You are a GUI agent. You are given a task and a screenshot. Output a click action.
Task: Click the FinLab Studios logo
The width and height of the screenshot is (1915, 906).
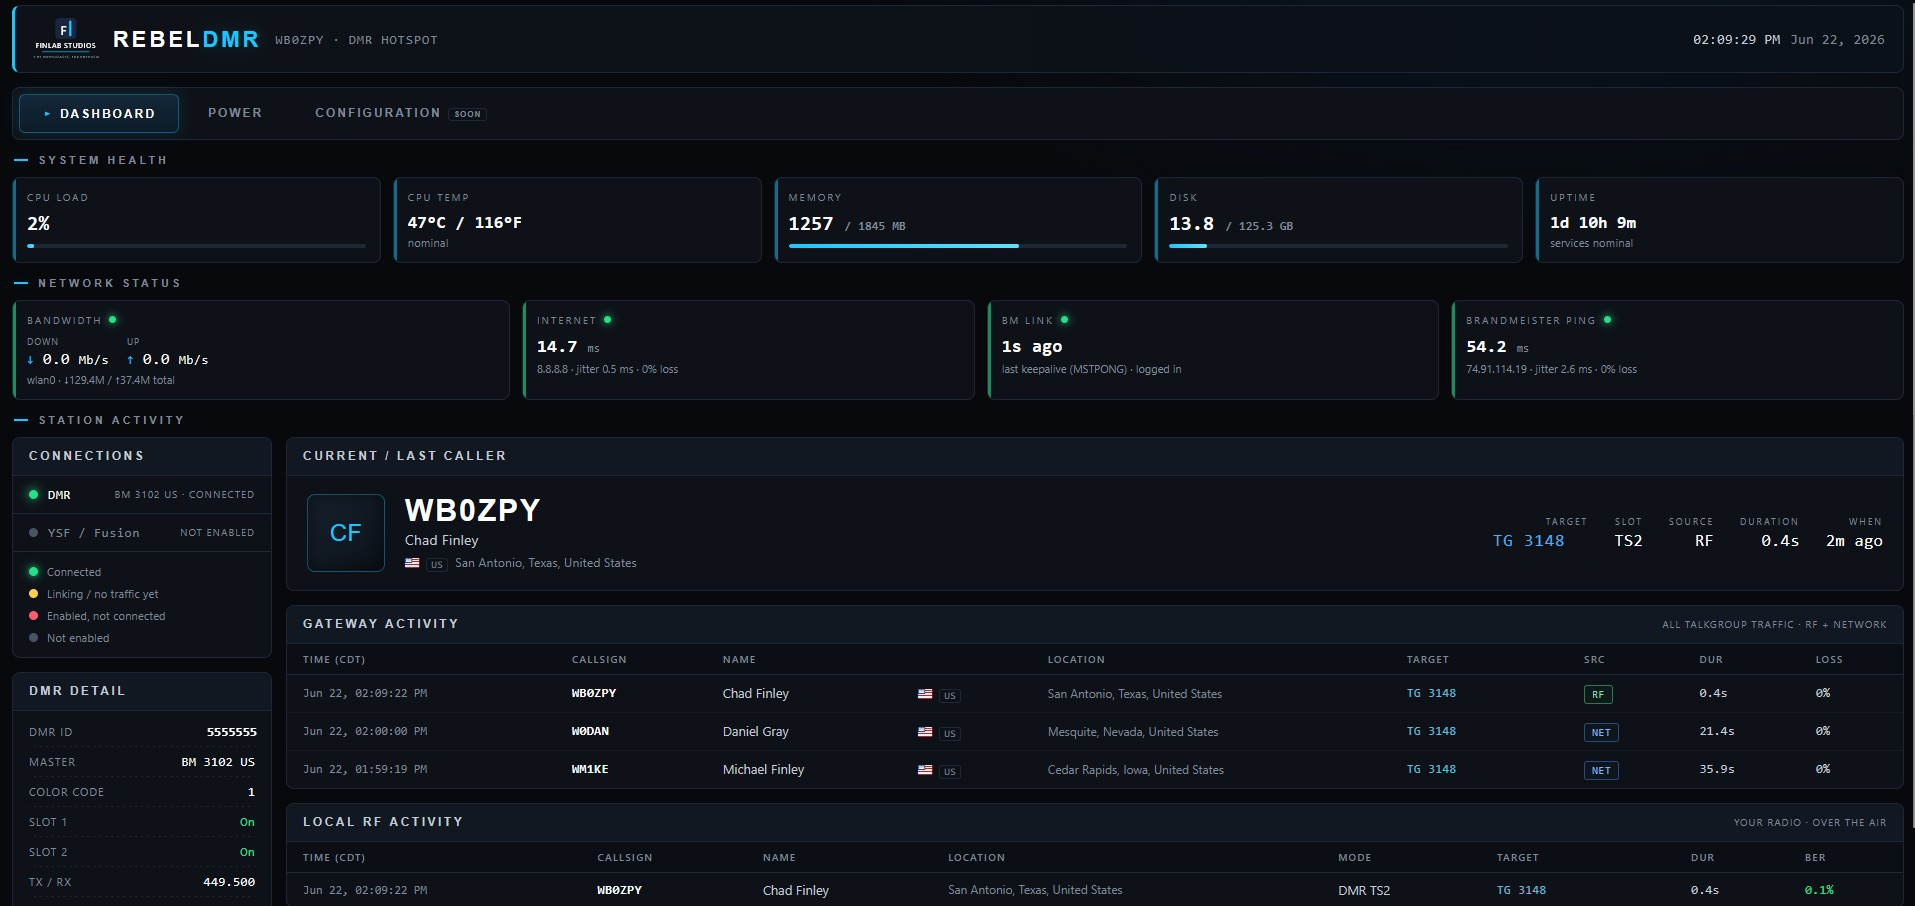(x=66, y=38)
